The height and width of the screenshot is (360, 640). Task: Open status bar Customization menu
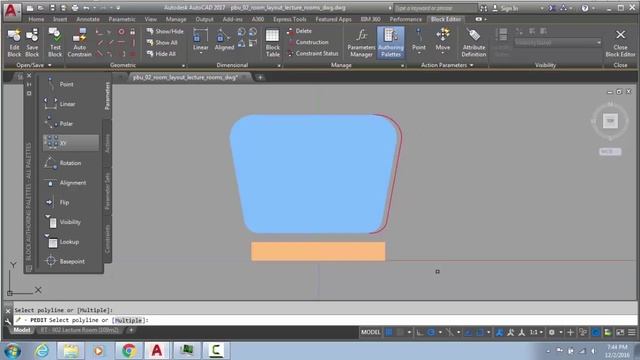[631, 332]
